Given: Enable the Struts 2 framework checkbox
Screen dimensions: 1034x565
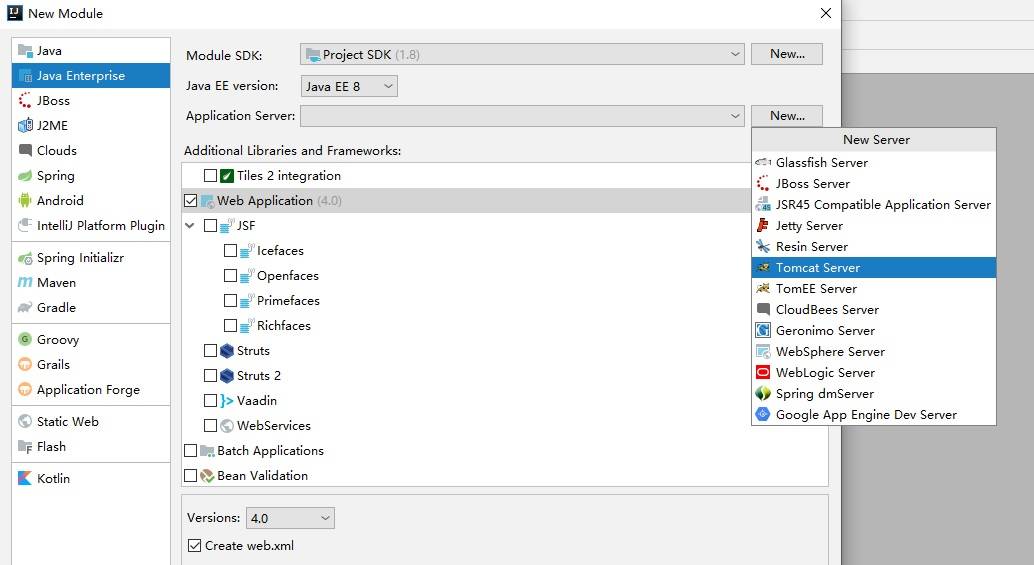Looking at the screenshot, I should pos(210,376).
